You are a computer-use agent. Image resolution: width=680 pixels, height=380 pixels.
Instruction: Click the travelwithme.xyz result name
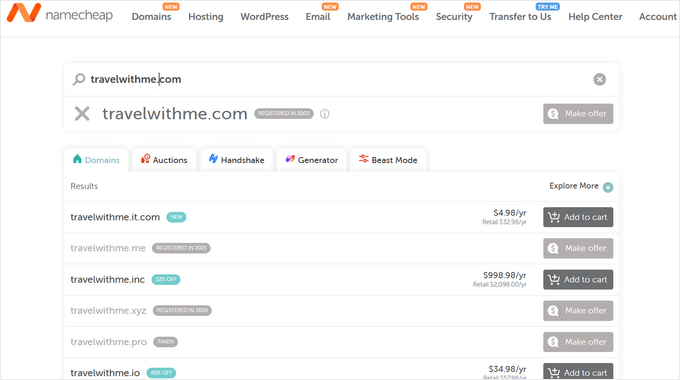[108, 311]
